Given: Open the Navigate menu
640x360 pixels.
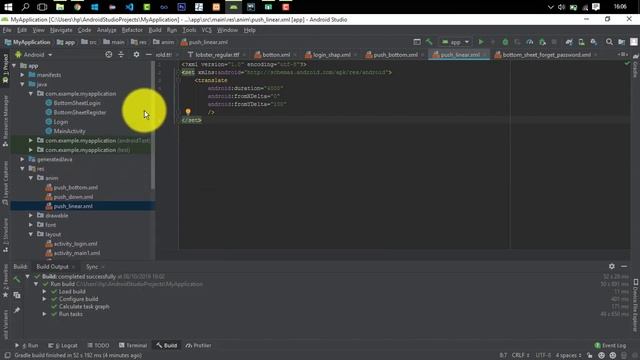Looking at the screenshot, I should point(61,30).
